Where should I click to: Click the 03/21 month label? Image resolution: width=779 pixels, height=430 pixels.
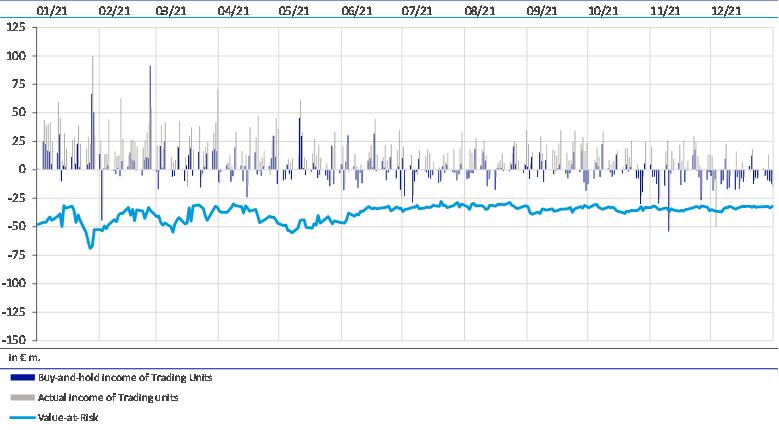(171, 10)
